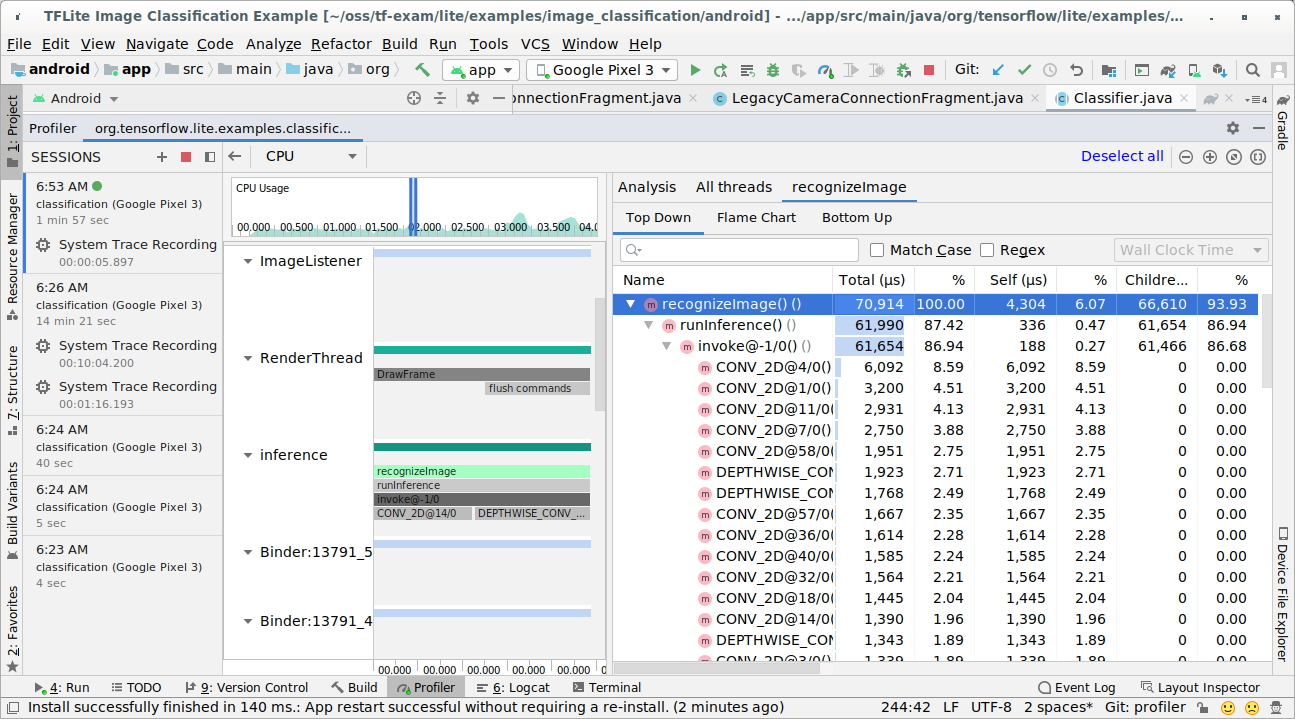1295x719 pixels.
Task: Stop the running app with the red square
Action: 928,70
